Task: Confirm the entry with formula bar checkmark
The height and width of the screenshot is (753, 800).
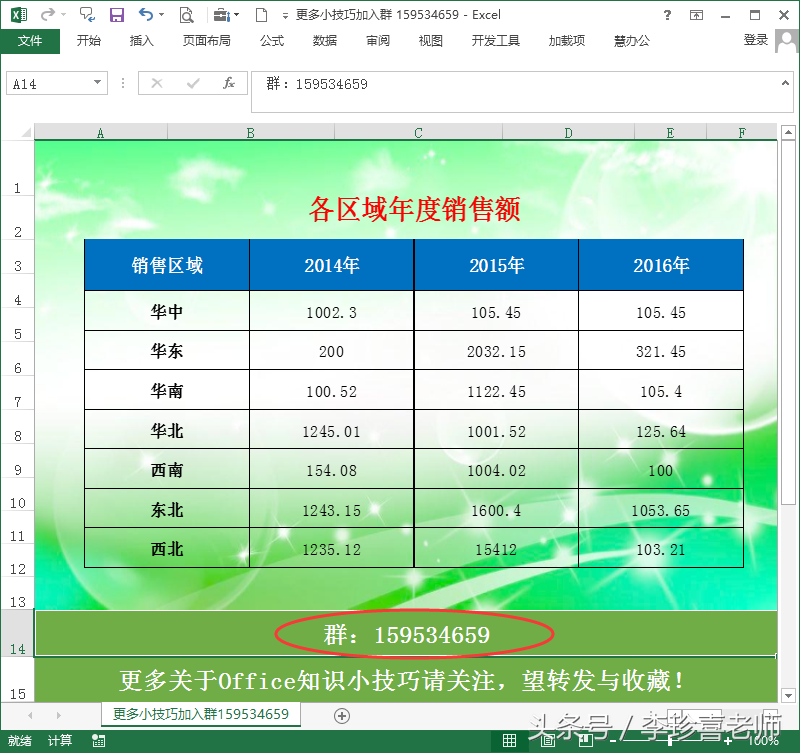Action: point(193,83)
